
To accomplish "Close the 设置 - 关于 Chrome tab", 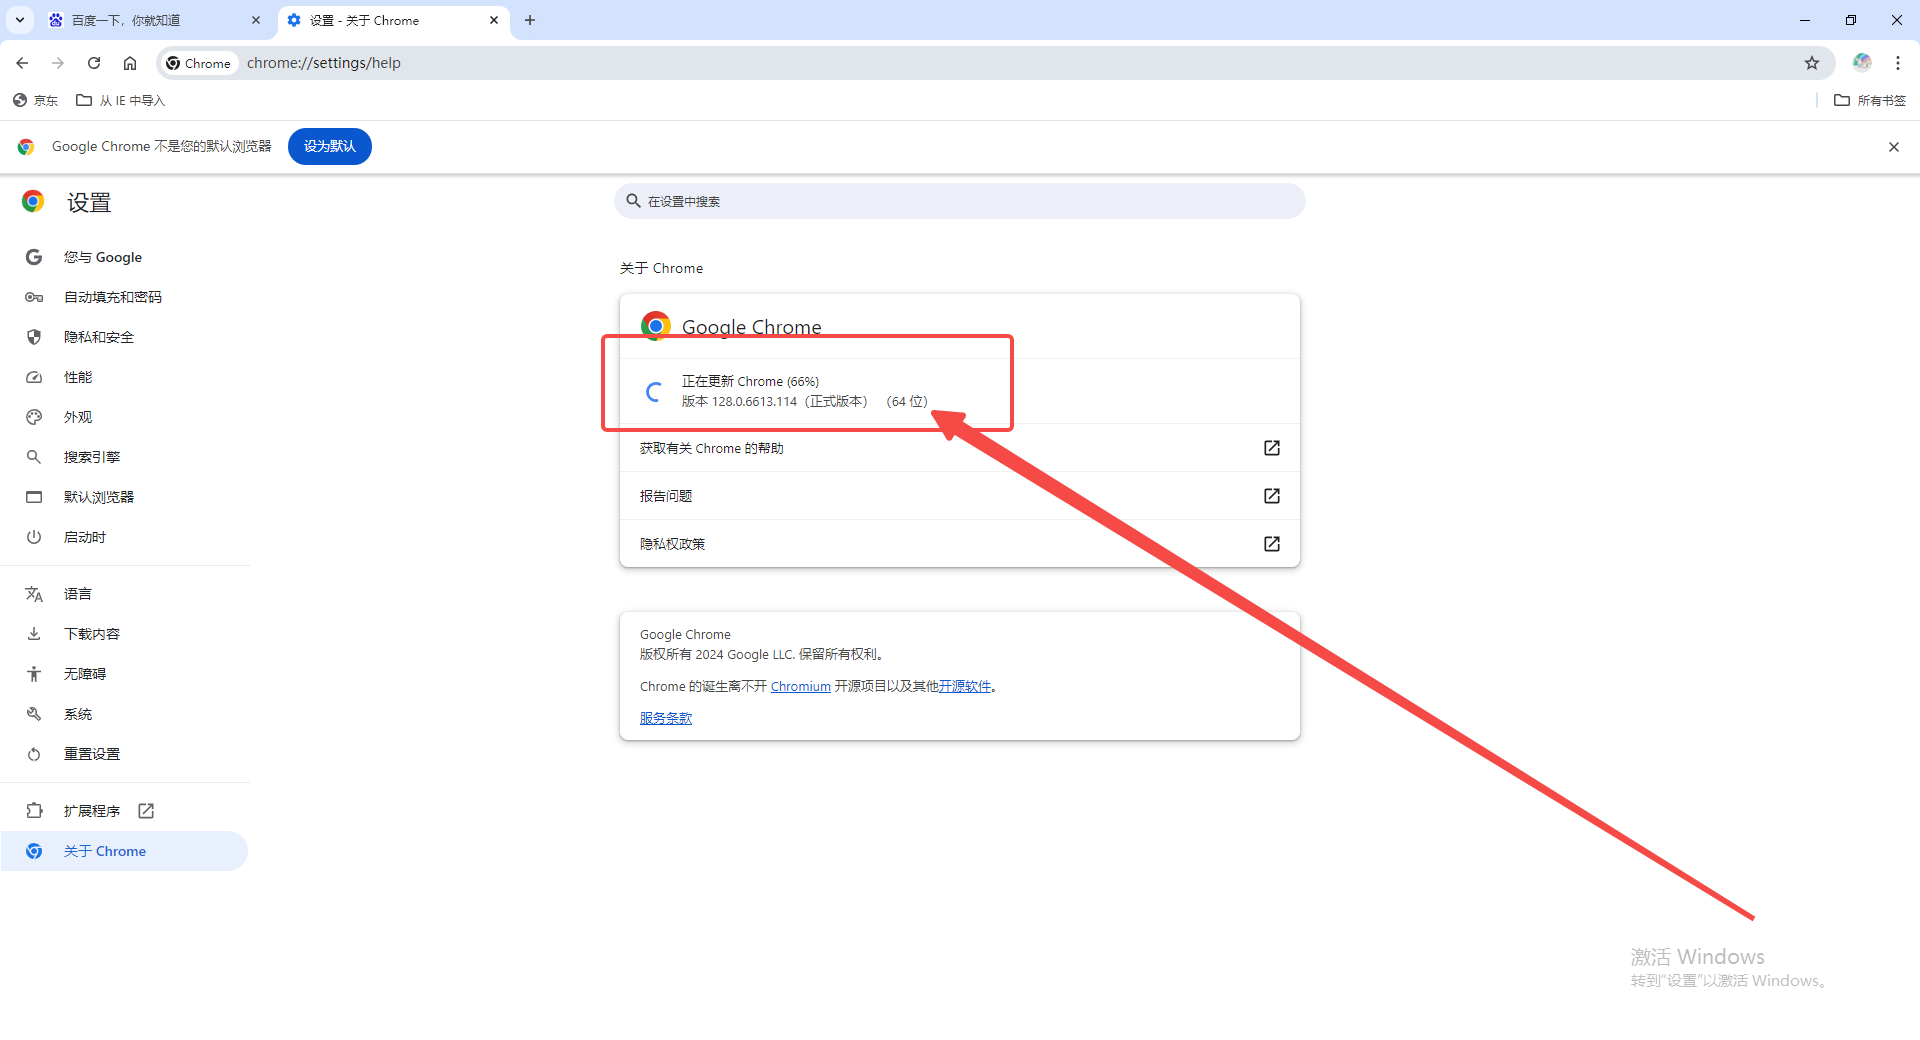I will pos(494,20).
